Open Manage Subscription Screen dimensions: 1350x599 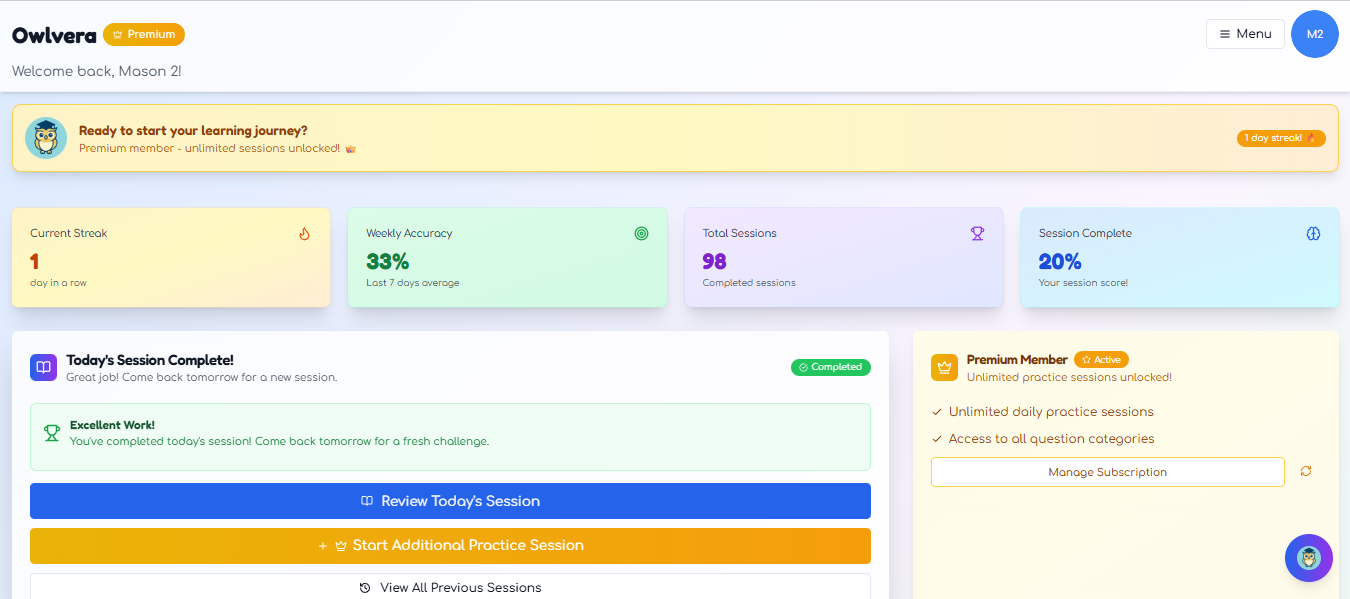coord(1107,471)
